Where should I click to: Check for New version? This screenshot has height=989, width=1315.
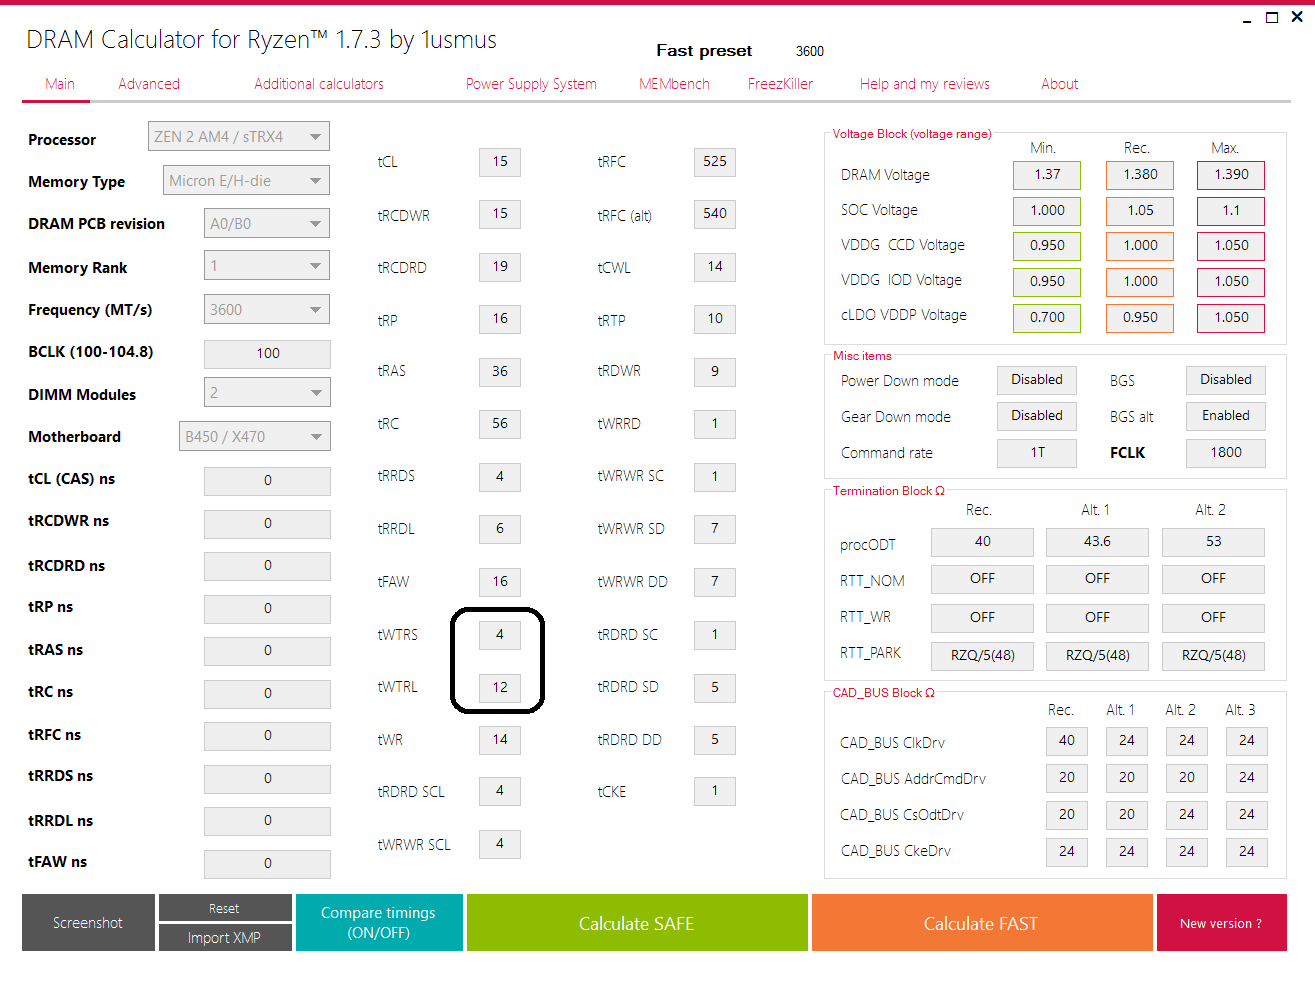click(x=1221, y=923)
